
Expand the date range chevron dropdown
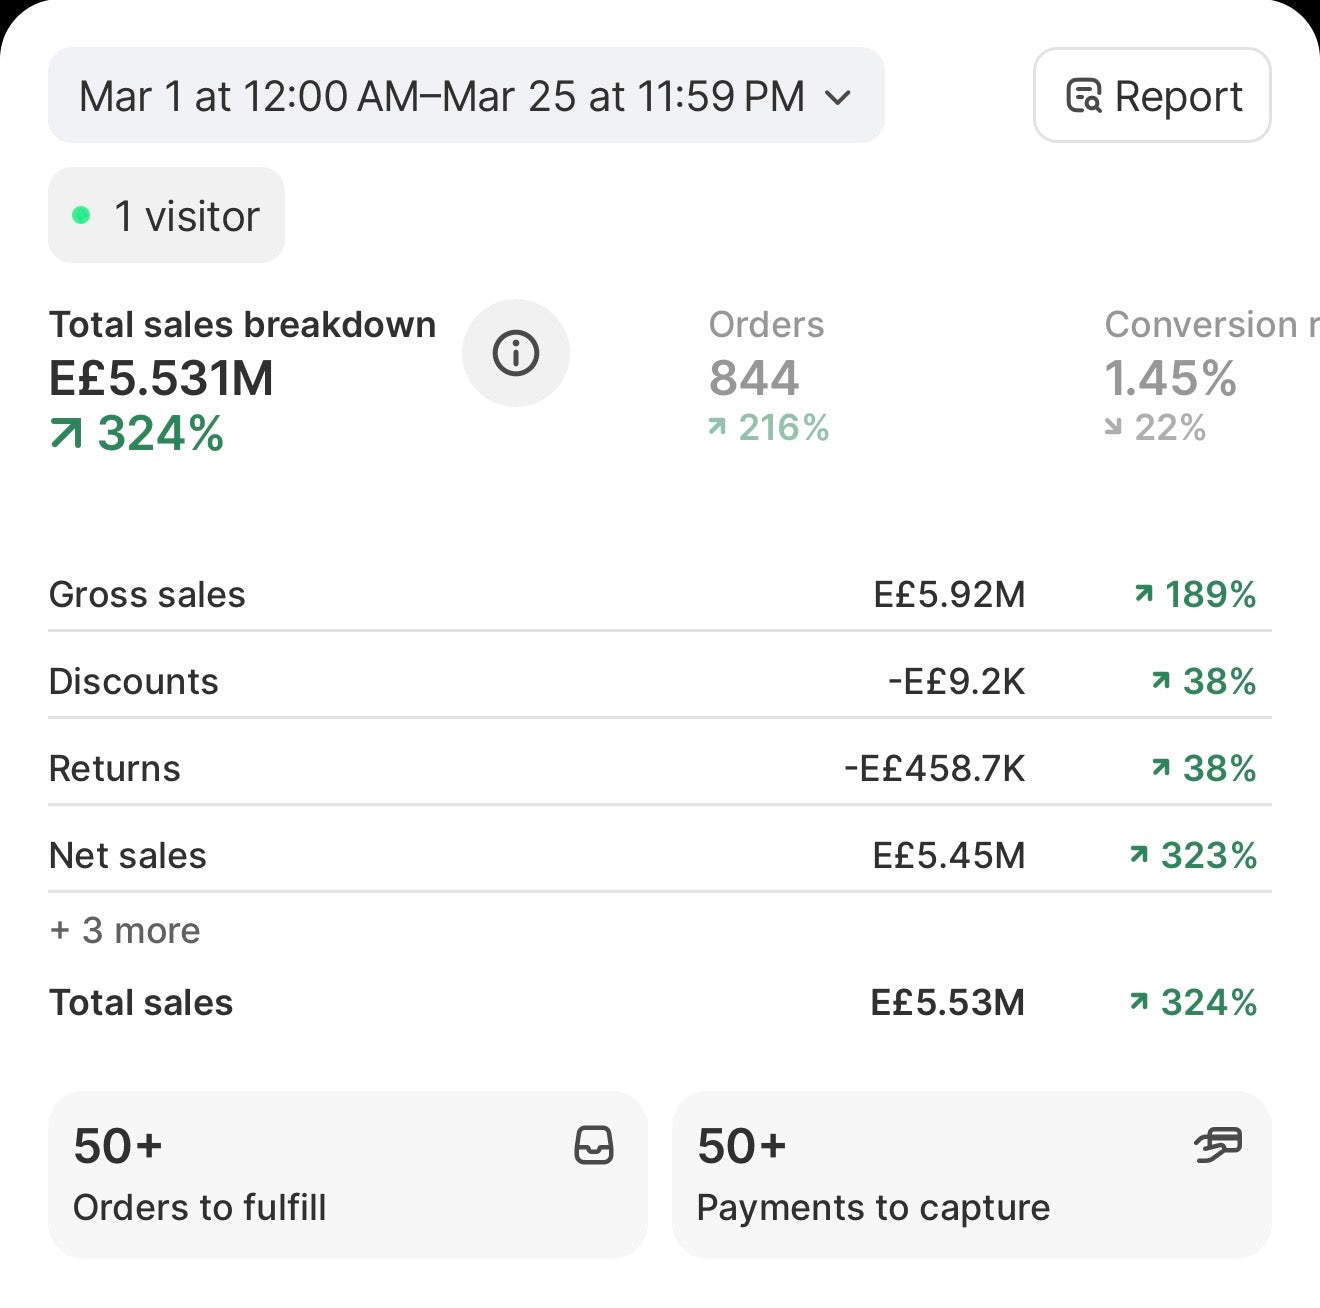(x=838, y=97)
